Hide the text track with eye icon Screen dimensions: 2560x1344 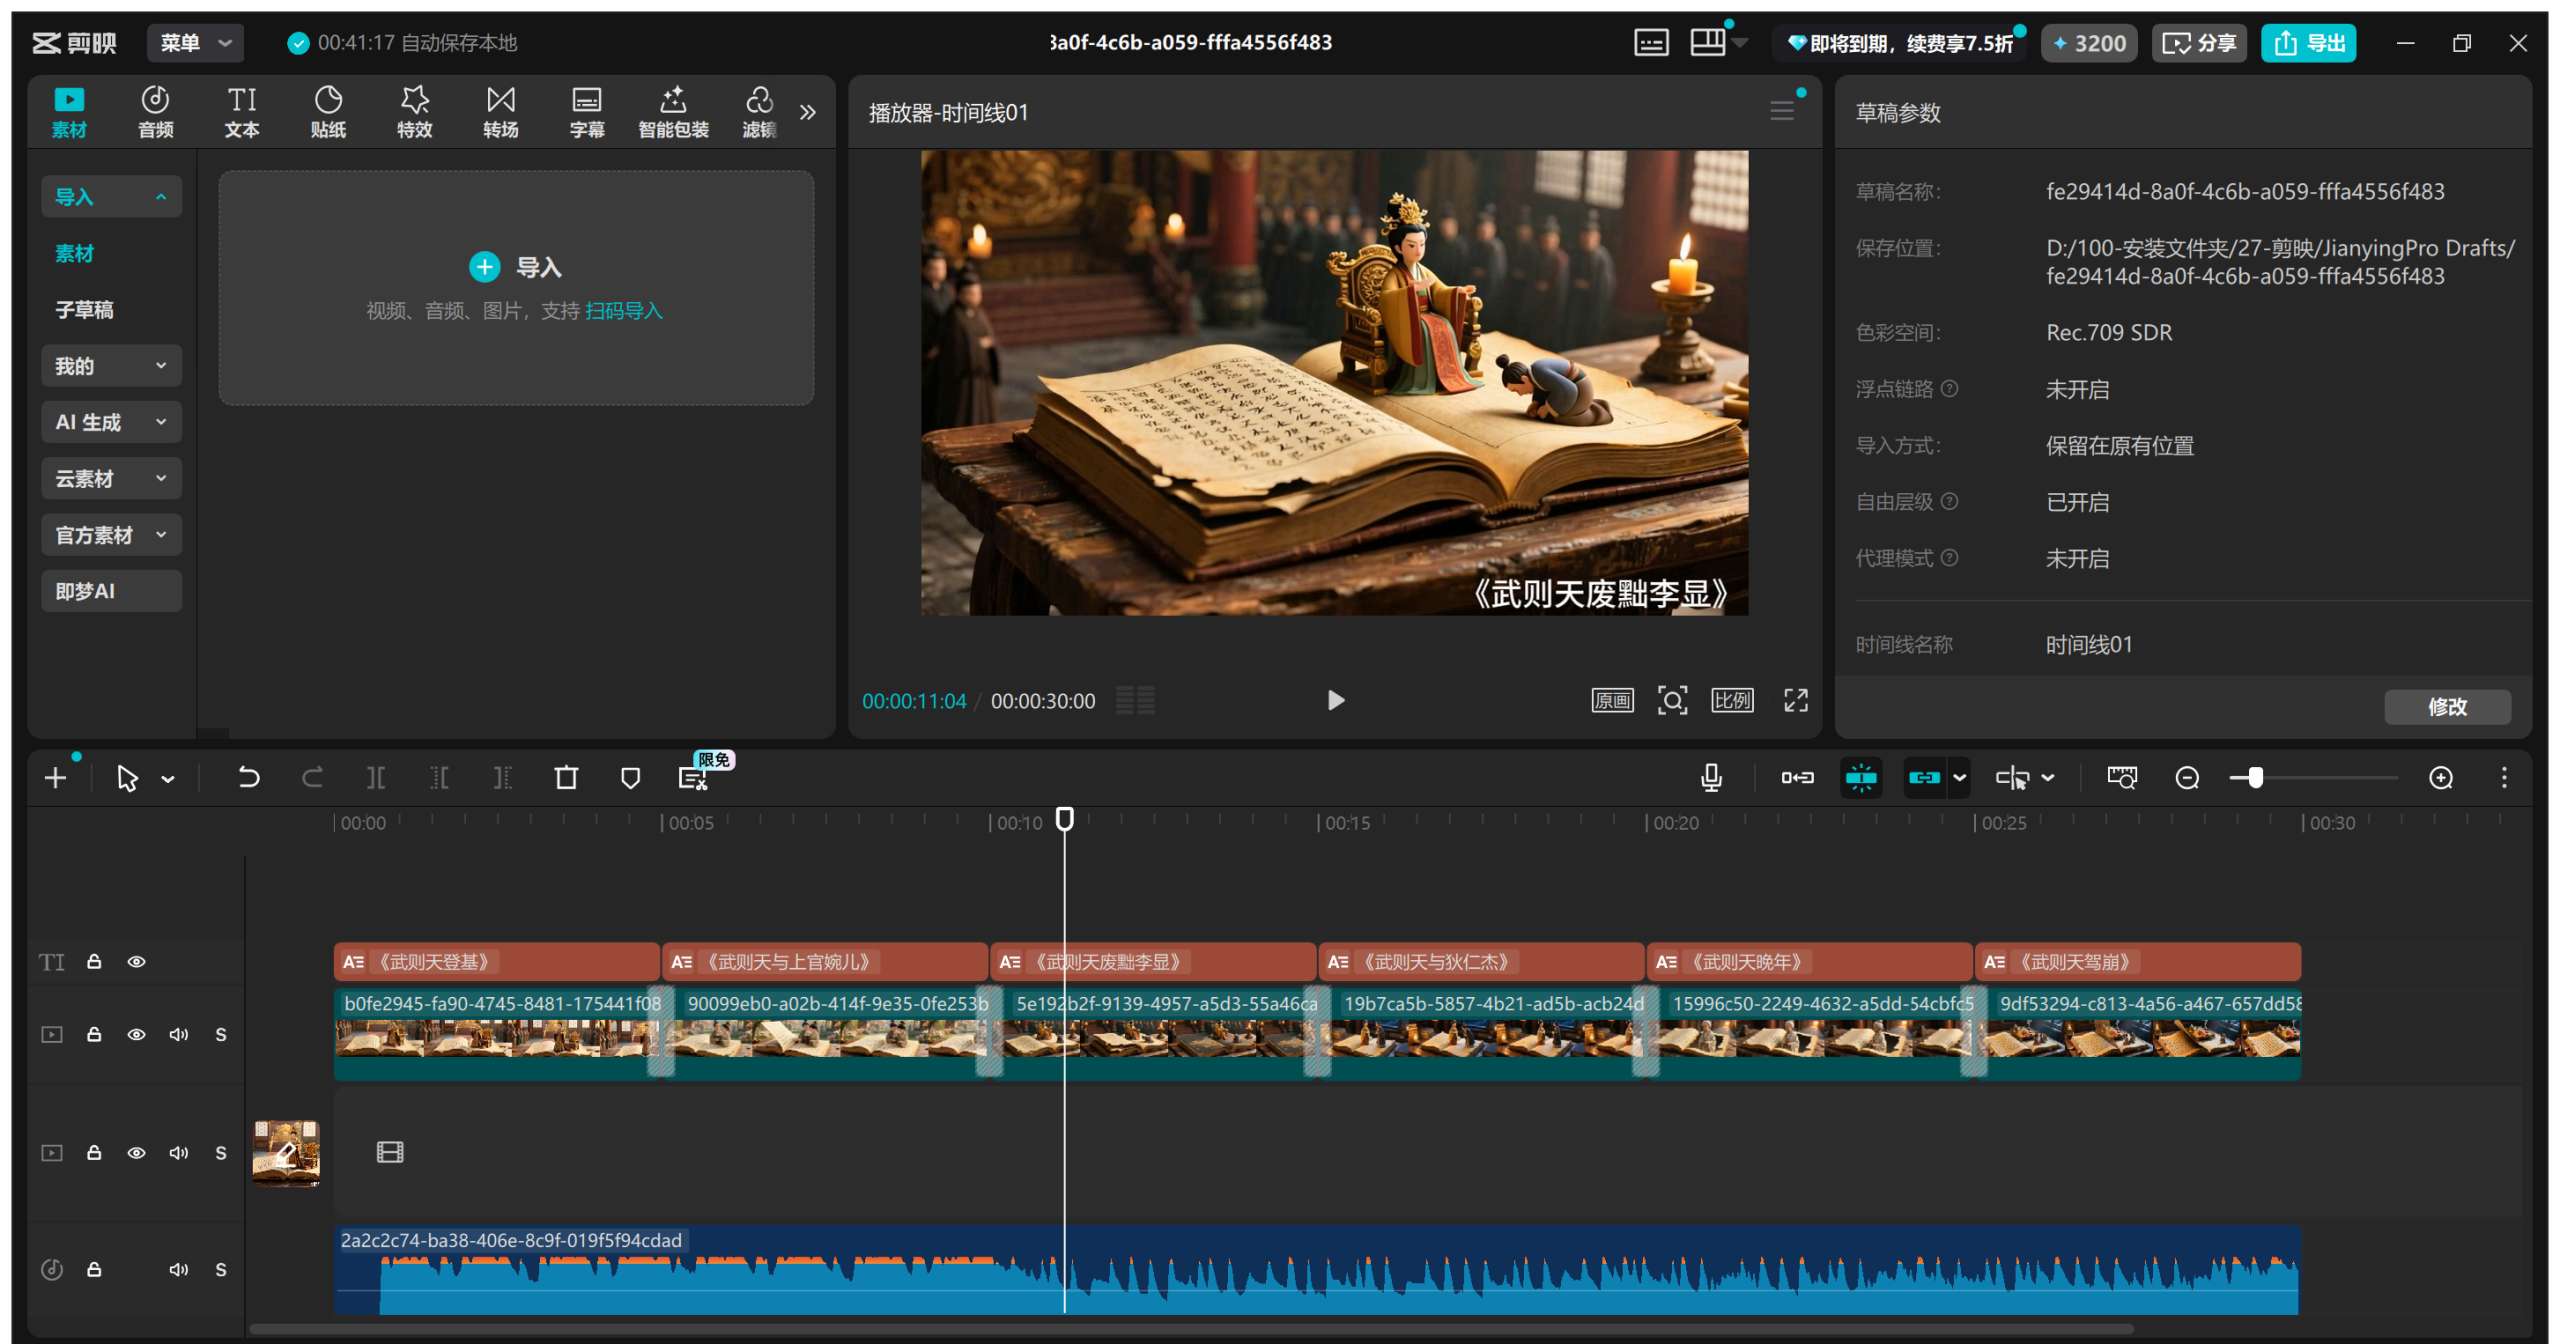coord(137,962)
